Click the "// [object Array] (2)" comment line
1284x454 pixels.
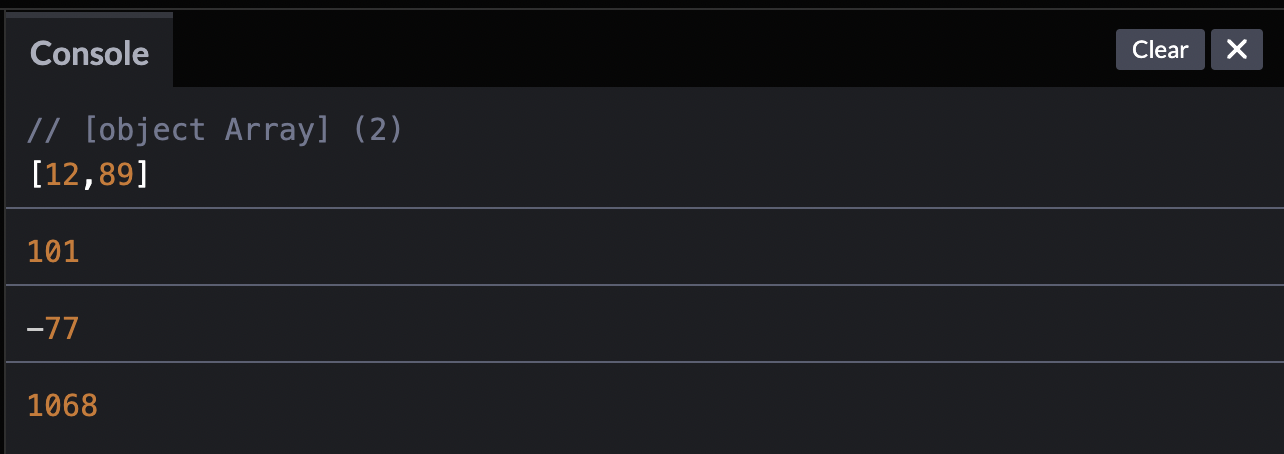[215, 130]
